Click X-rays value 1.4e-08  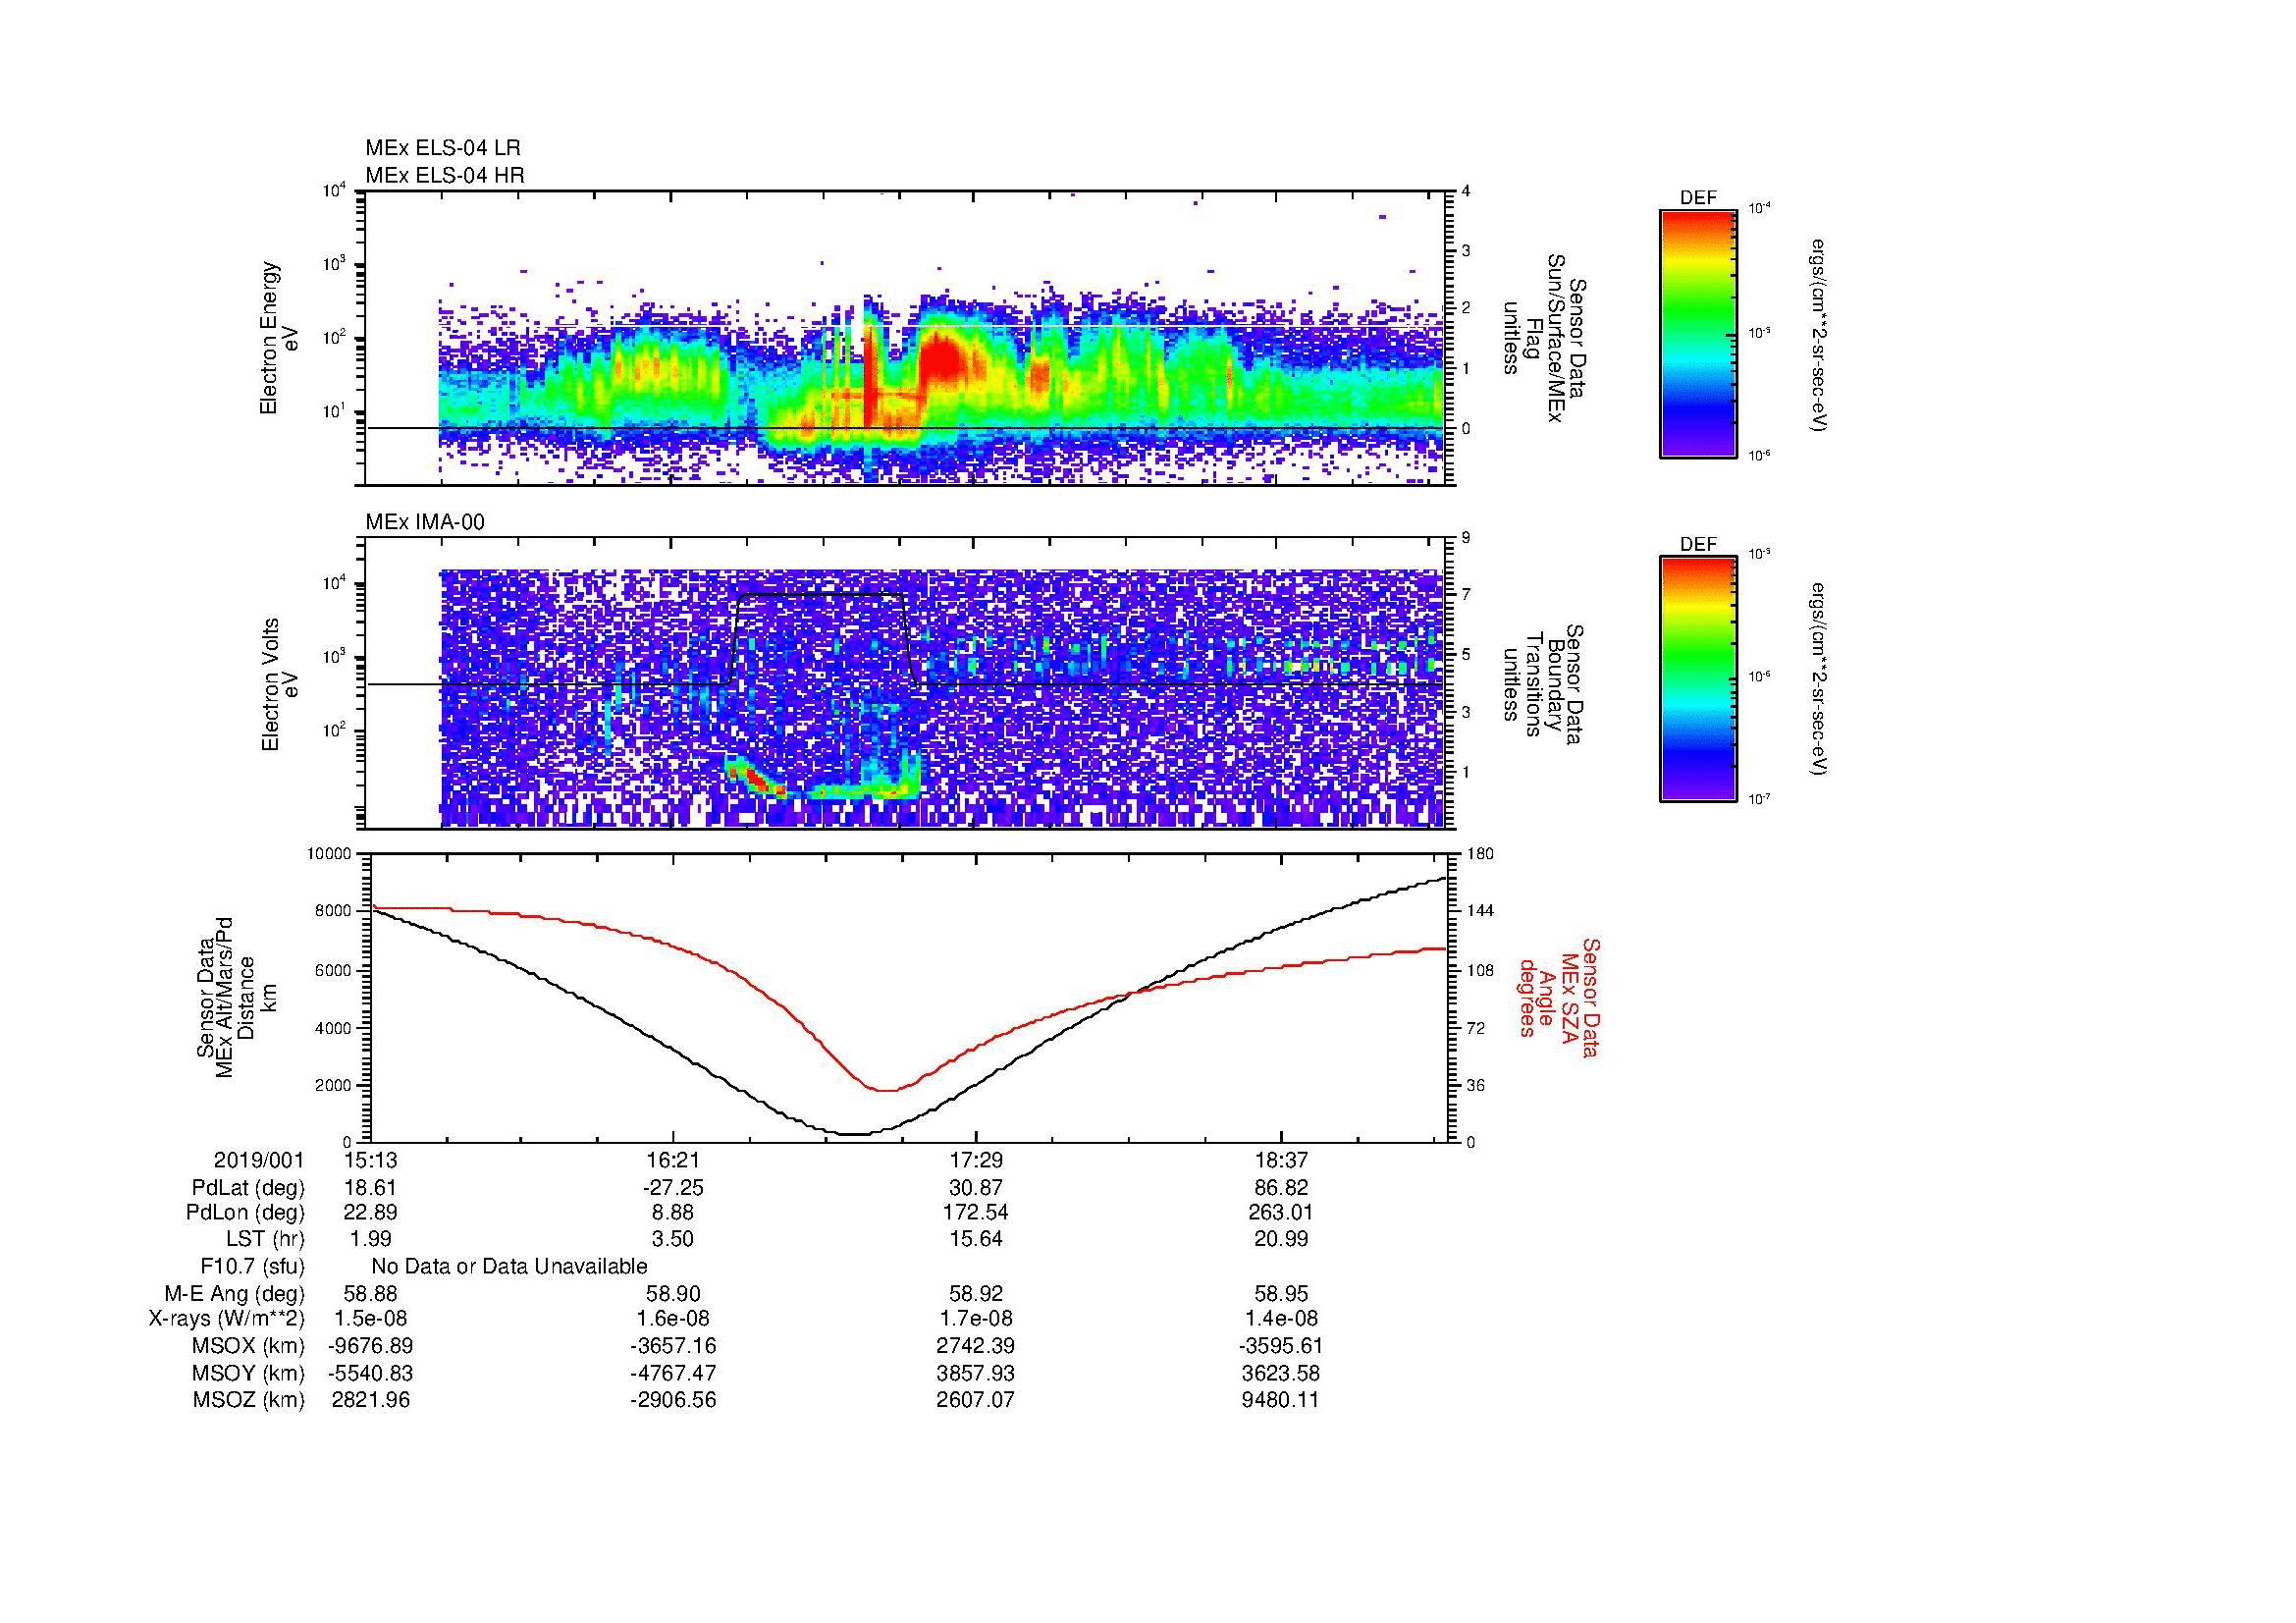[1281, 1320]
